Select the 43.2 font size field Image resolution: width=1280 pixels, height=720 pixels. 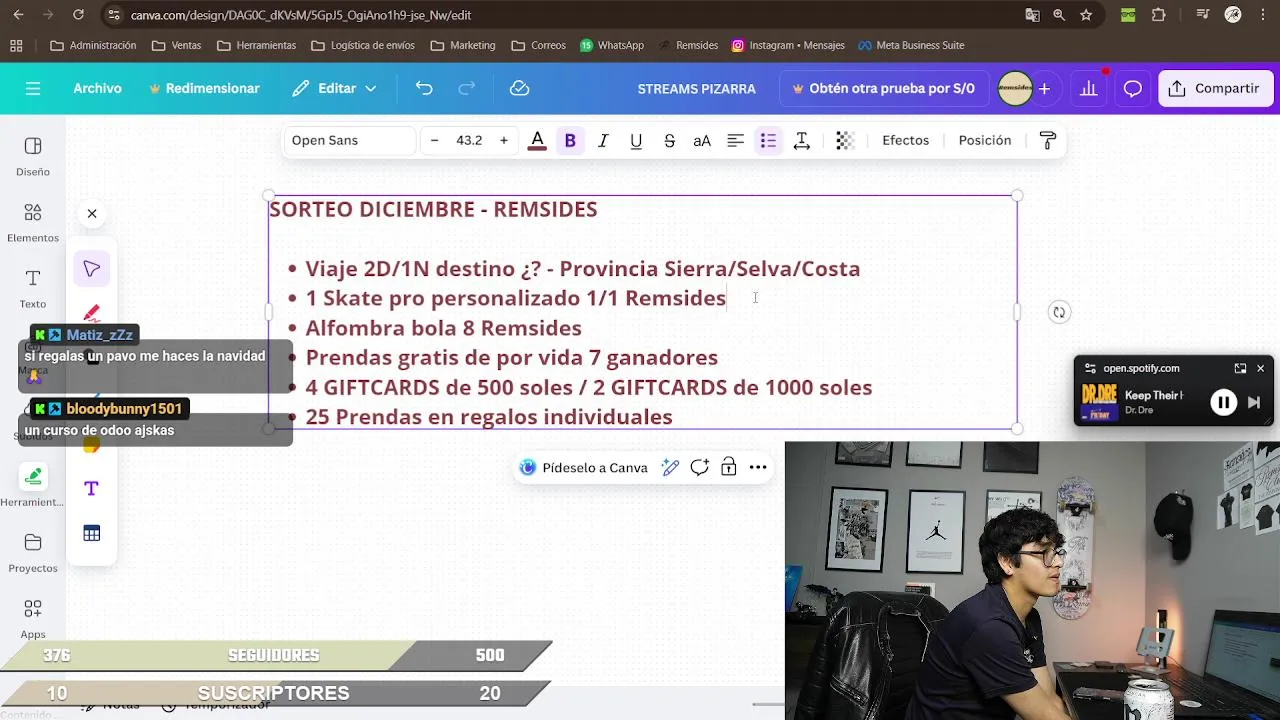click(469, 140)
